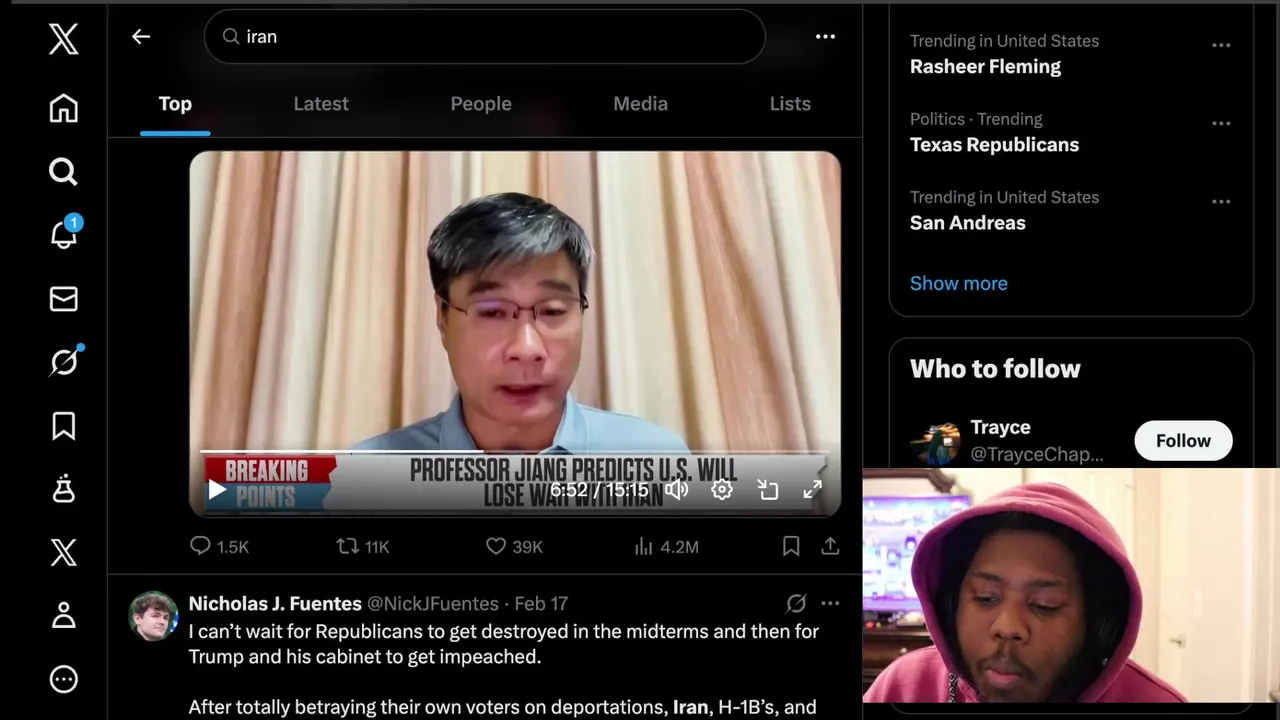Ask Grok about Nicholas Fuentes post
1280x720 pixels.
796,603
